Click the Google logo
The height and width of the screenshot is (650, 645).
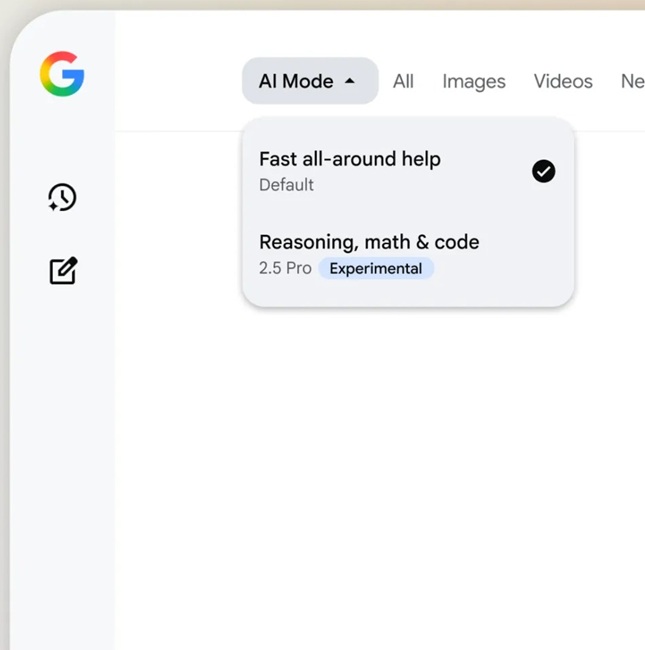point(62,75)
